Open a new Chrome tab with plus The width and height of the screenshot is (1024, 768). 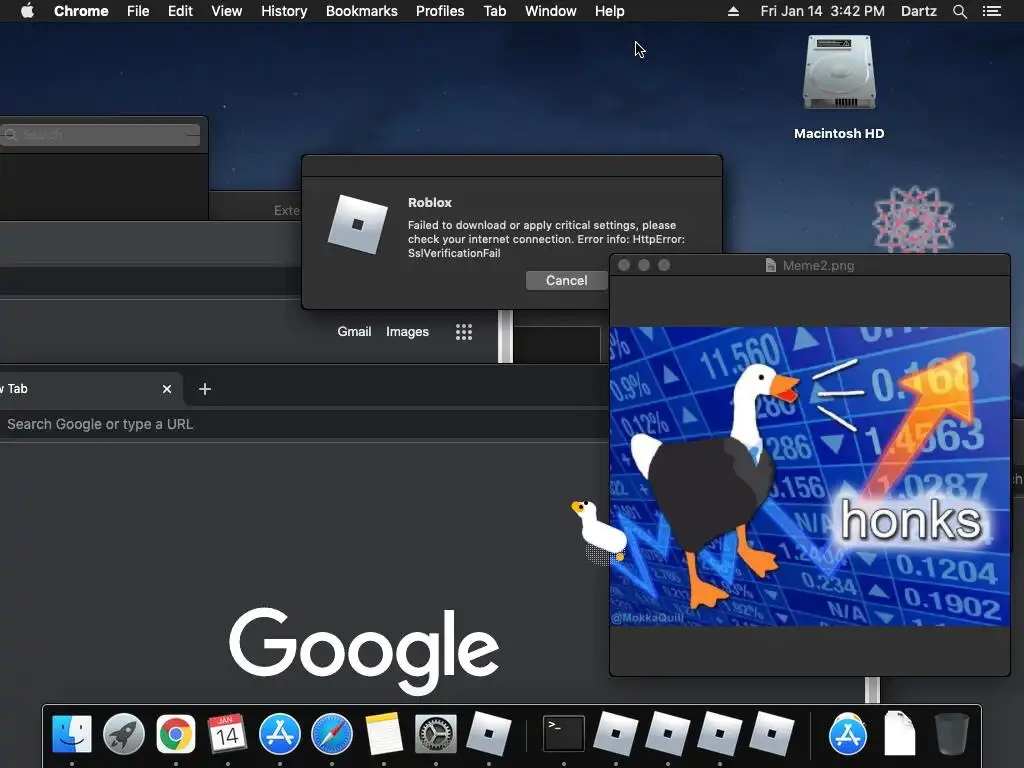click(205, 389)
